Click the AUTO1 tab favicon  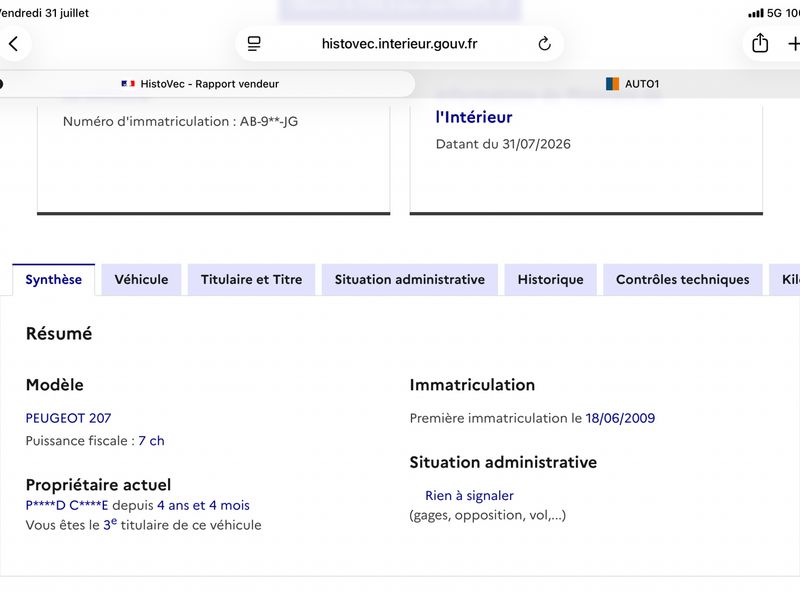[612, 84]
